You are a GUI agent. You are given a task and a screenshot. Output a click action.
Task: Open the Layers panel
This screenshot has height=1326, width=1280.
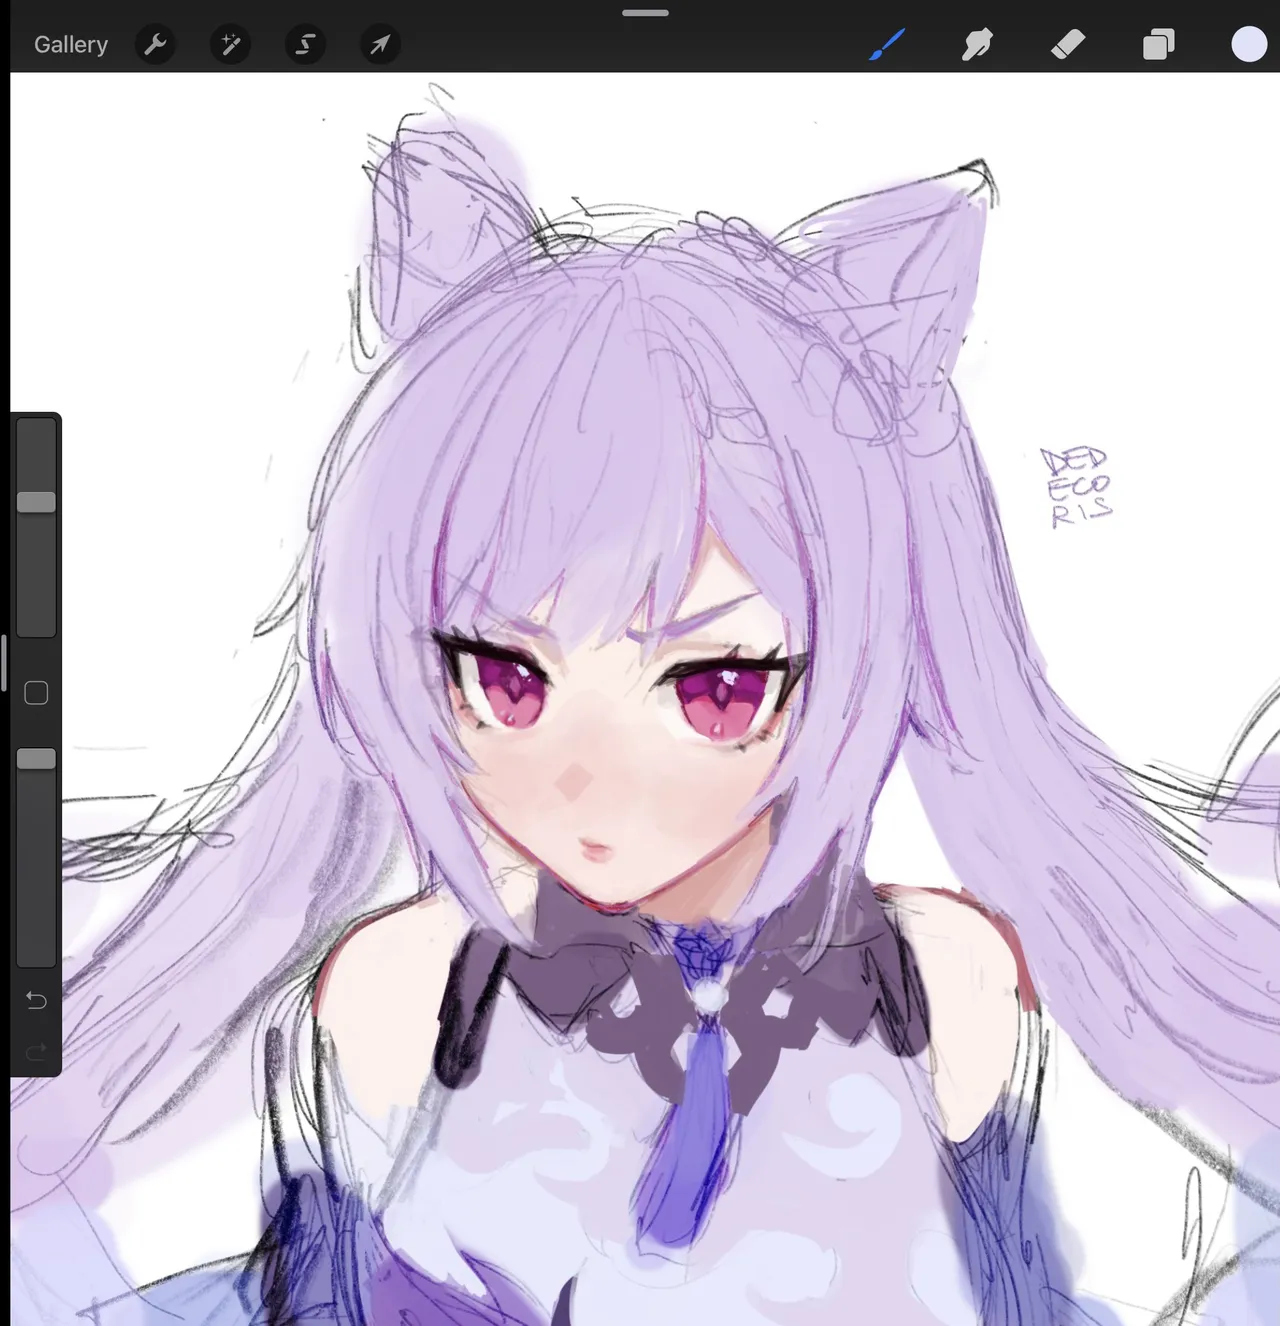pos(1158,45)
